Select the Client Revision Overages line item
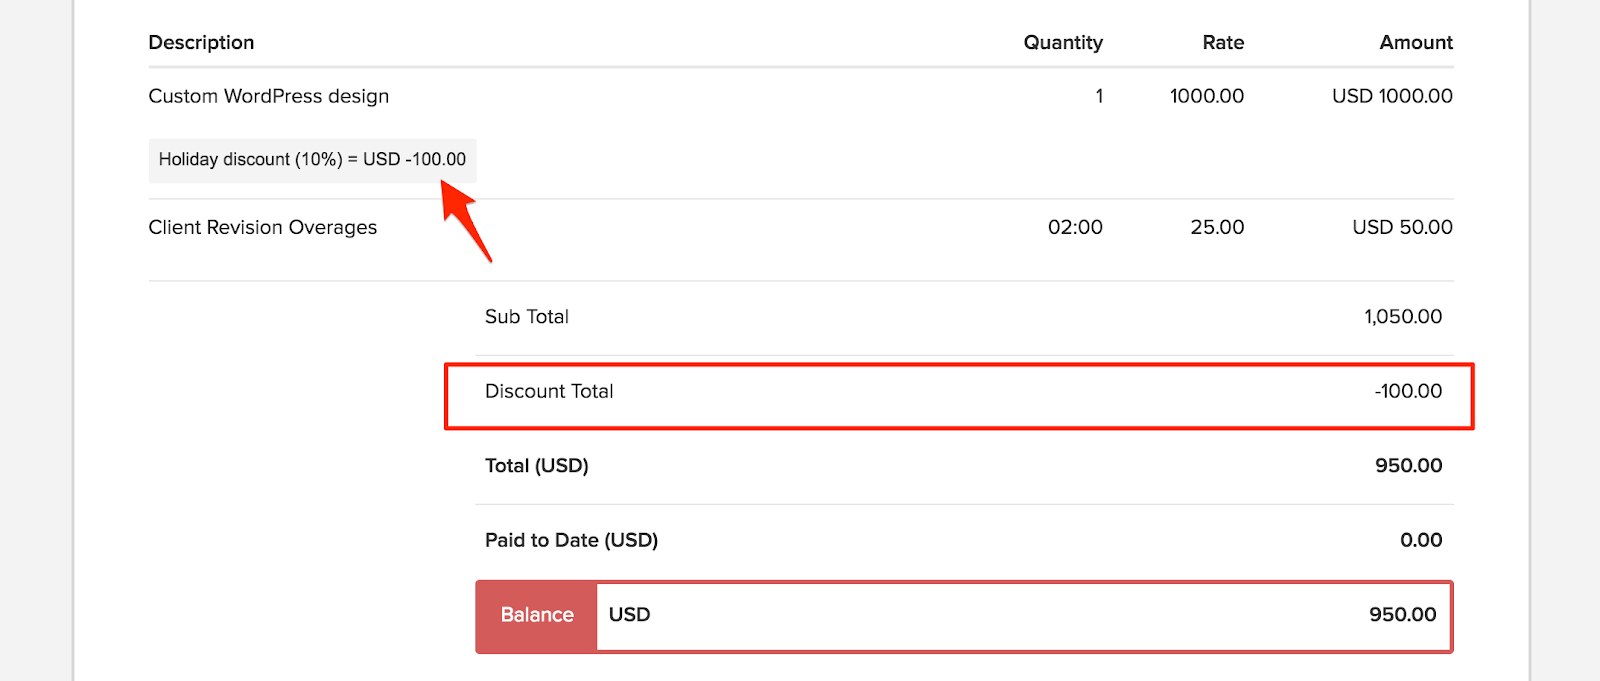Screen dimensions: 1600x681 263,227
